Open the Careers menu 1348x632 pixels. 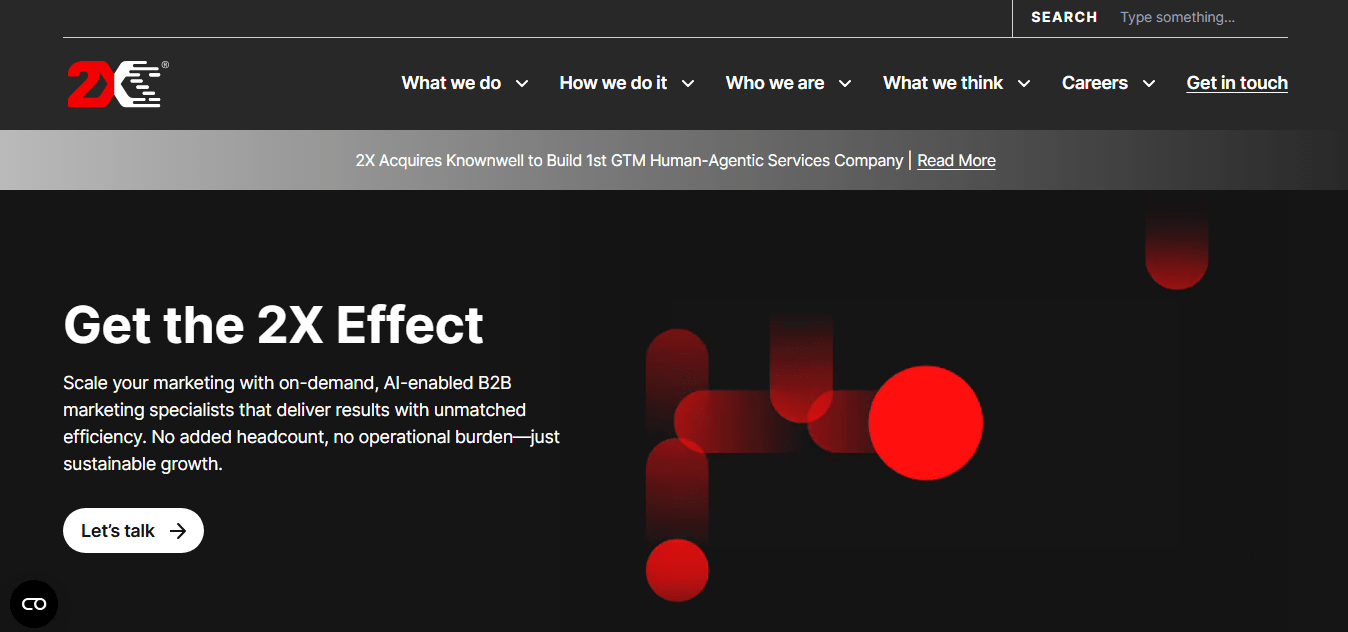(x=1095, y=83)
